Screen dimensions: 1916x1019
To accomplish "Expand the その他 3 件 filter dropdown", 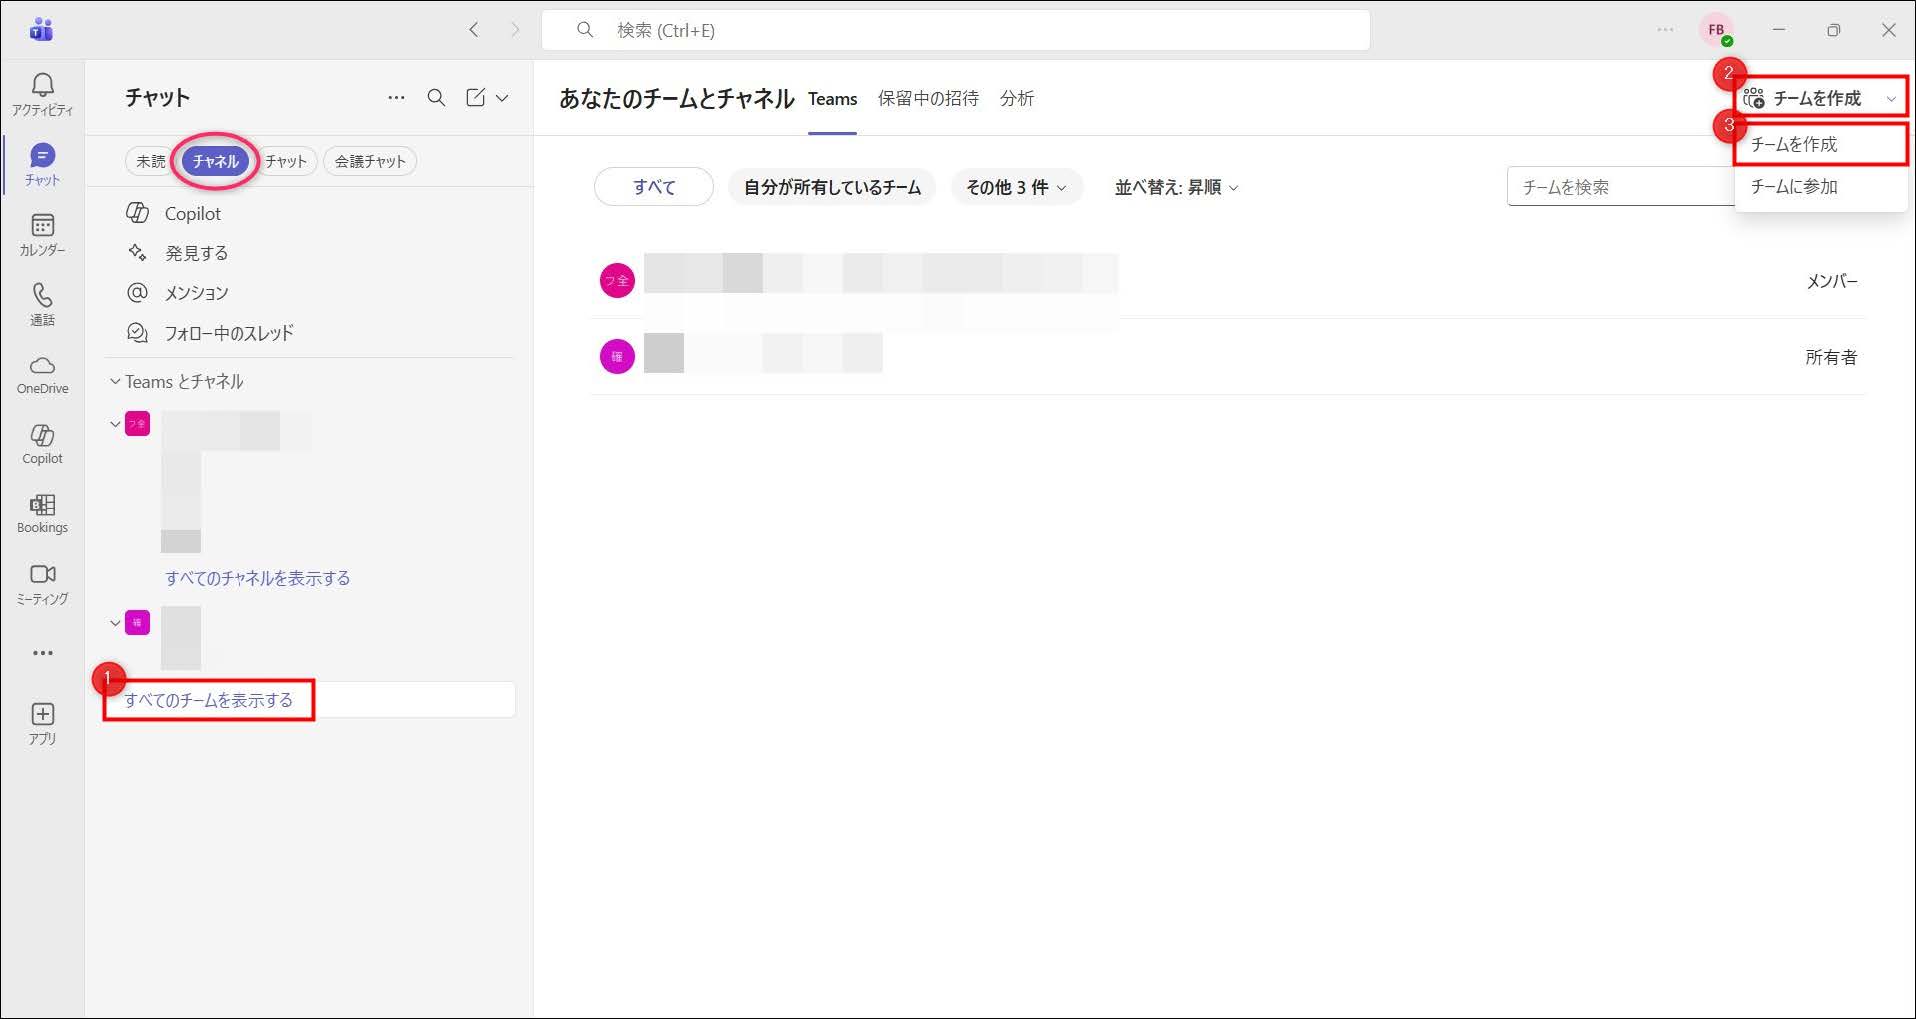I will tap(1016, 187).
